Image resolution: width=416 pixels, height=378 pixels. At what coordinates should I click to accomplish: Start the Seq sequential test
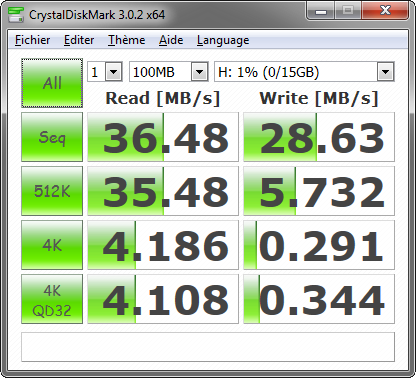[52, 137]
